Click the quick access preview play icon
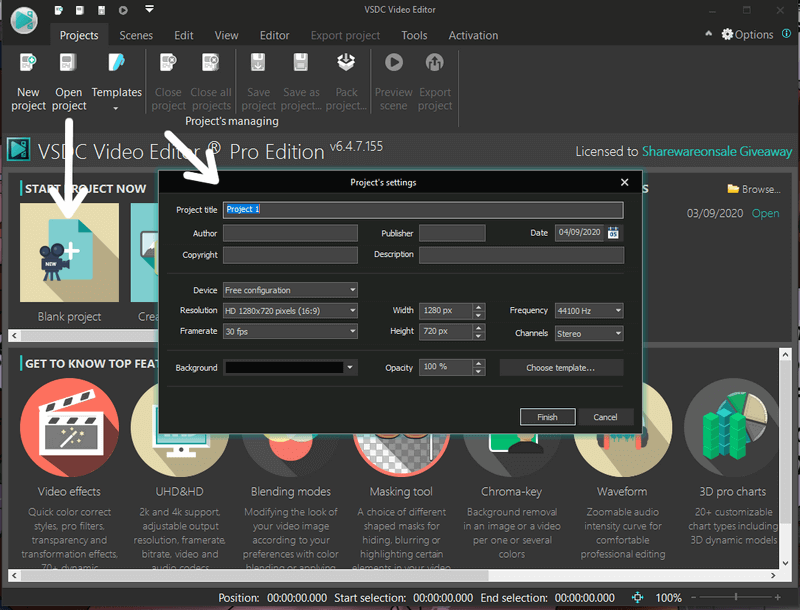The height and width of the screenshot is (610, 800). pos(123,10)
